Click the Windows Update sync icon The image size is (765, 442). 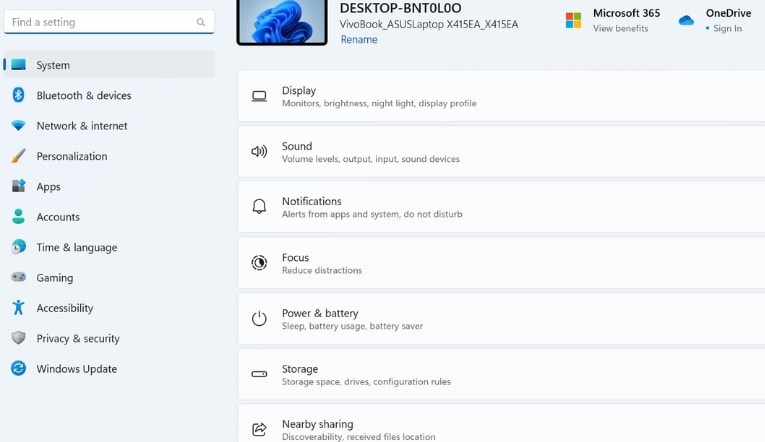(x=19, y=368)
